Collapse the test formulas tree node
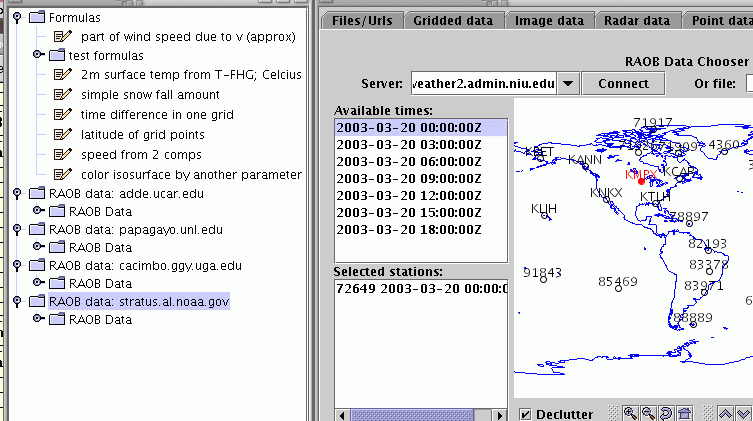This screenshot has height=421, width=753. click(39, 55)
